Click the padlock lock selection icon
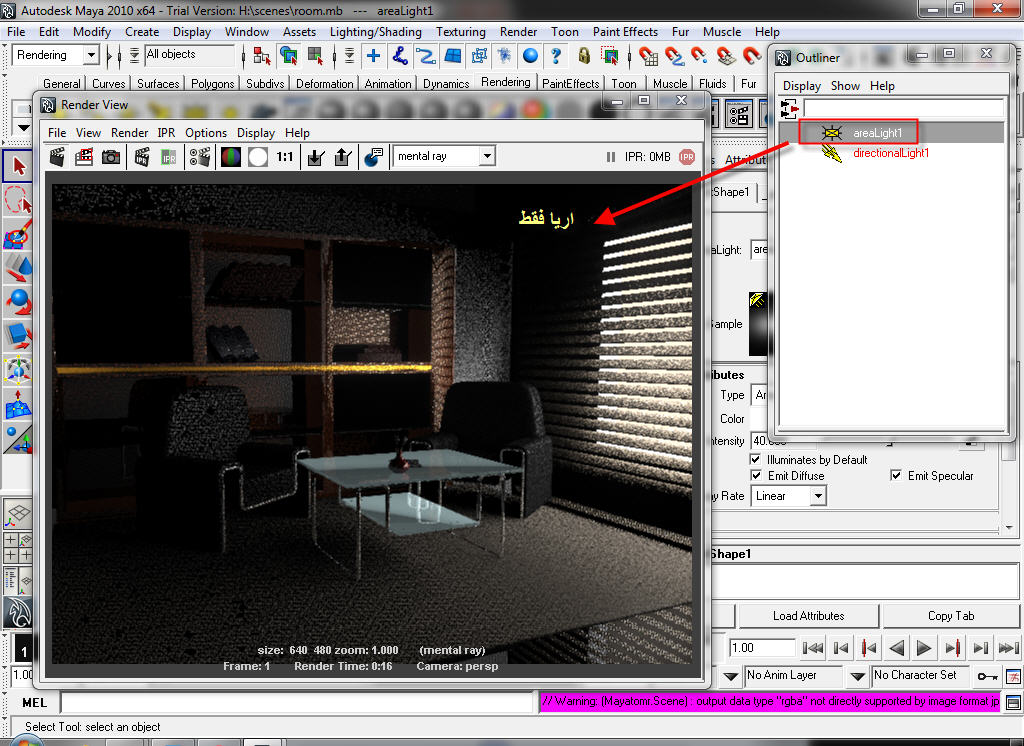This screenshot has width=1024, height=746. coord(584,56)
